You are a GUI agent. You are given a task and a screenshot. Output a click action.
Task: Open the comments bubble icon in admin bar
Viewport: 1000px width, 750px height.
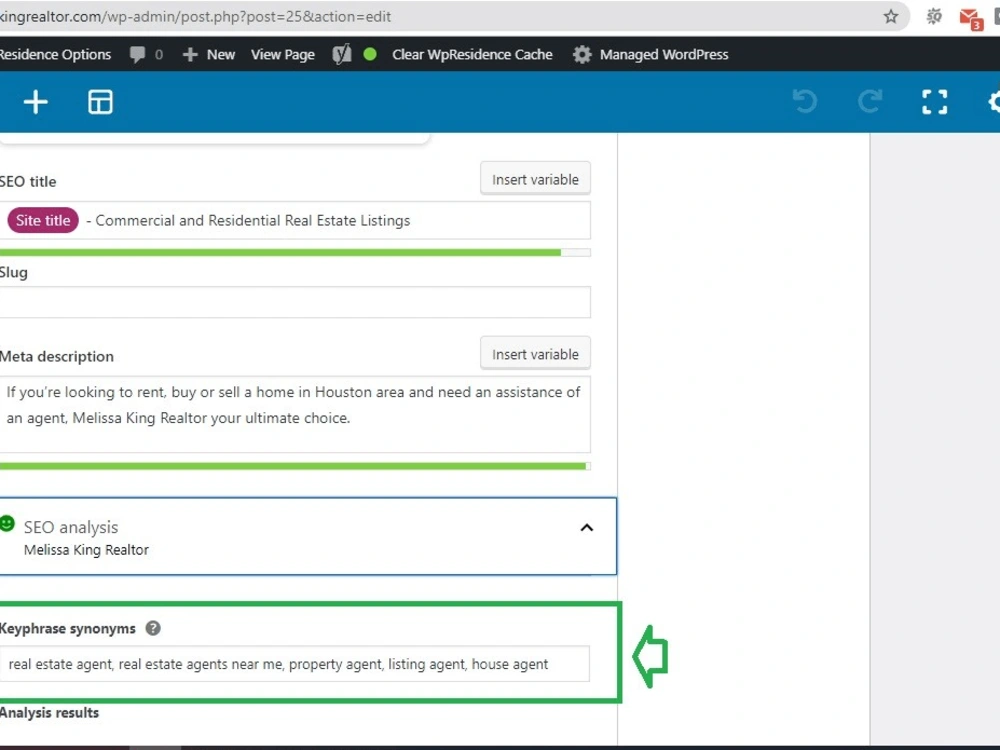pyautogui.click(x=137, y=55)
